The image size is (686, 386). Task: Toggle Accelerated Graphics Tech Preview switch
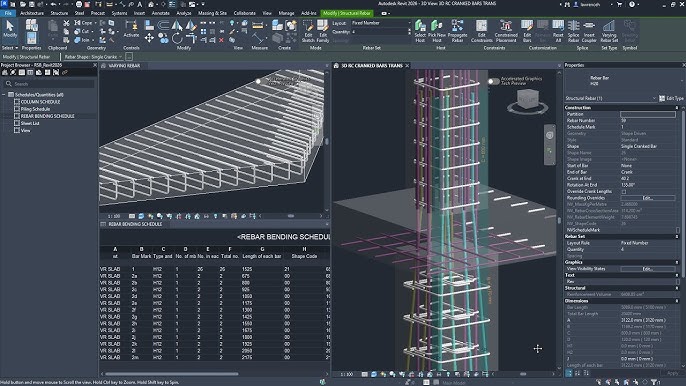click(494, 81)
